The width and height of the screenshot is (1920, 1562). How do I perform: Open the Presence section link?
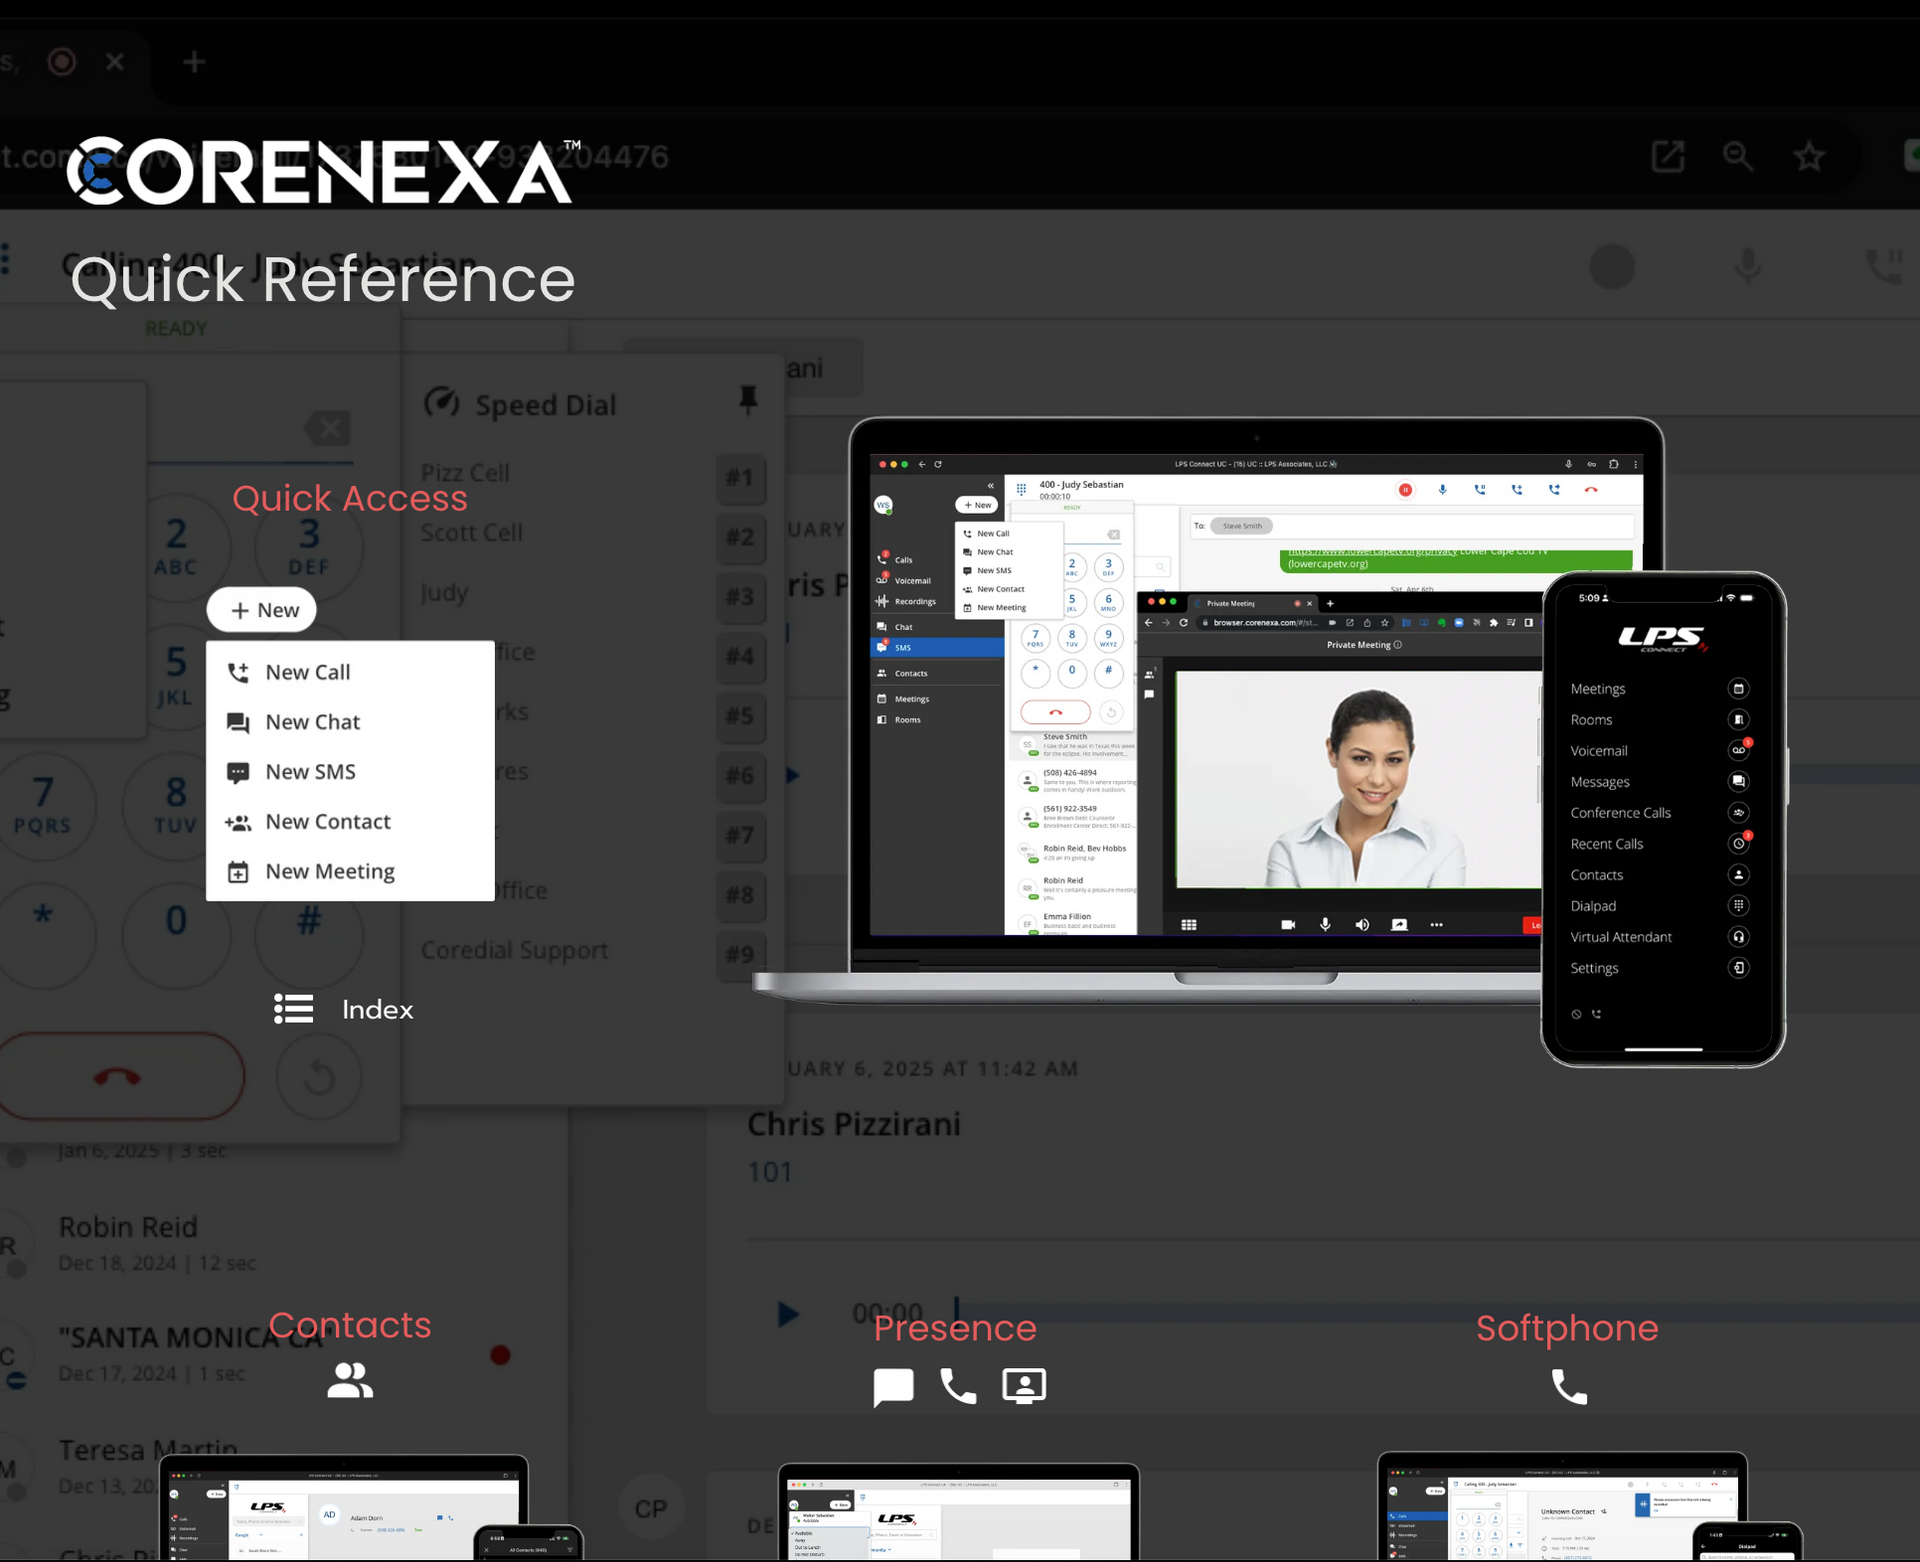point(955,1328)
